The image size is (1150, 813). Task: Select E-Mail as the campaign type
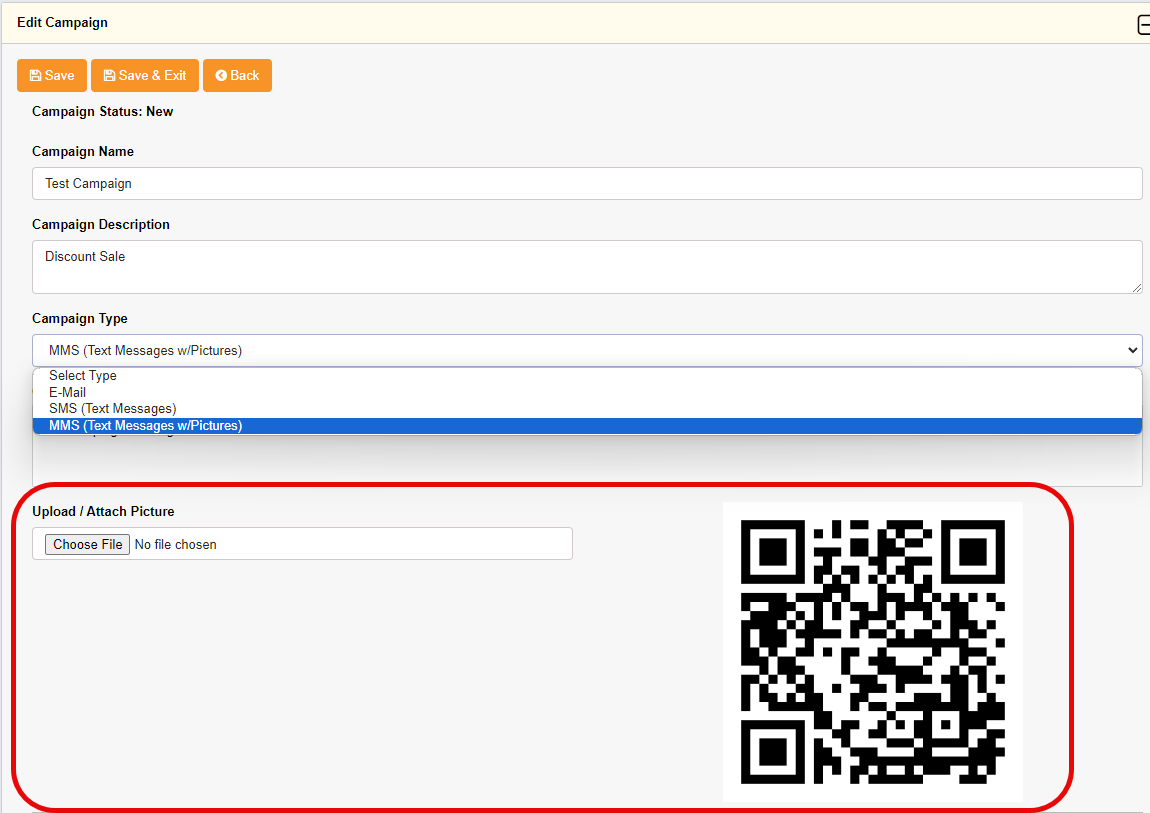67,392
